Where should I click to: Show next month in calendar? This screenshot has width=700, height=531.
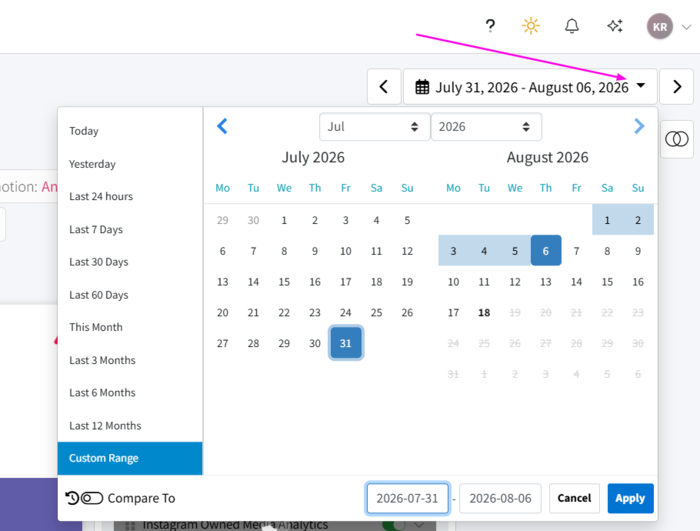click(x=639, y=126)
